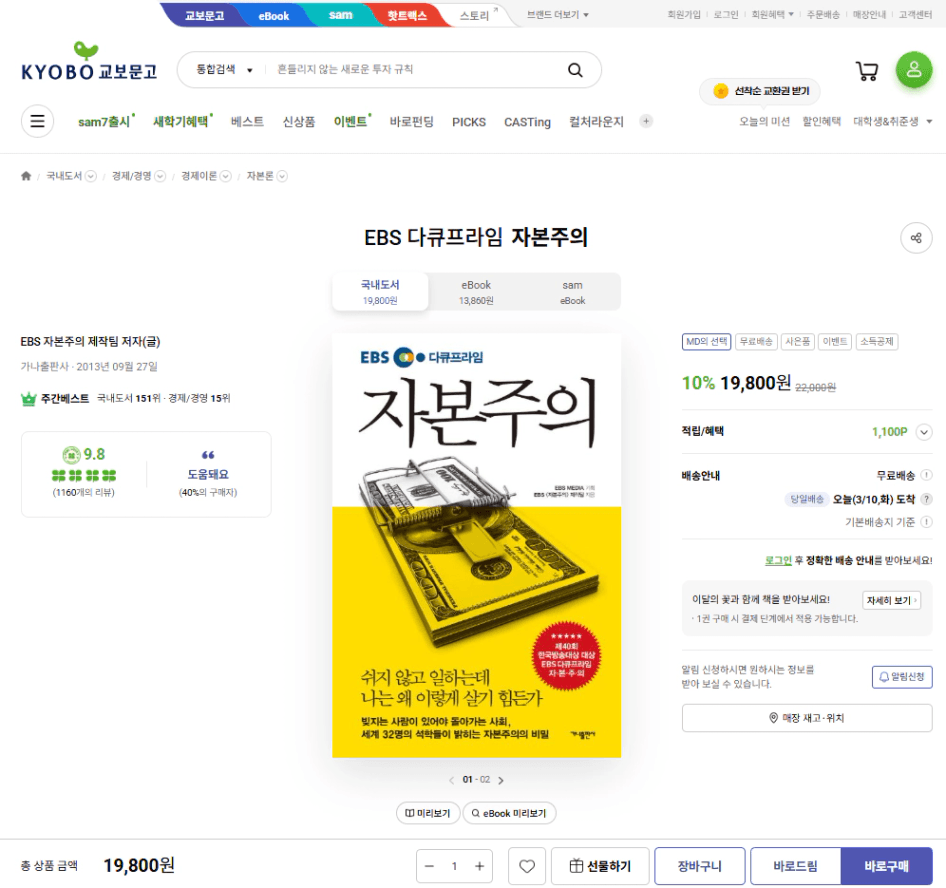The width and height of the screenshot is (946, 888).
Task: Decrease quantity with minus button
Action: pos(430,866)
